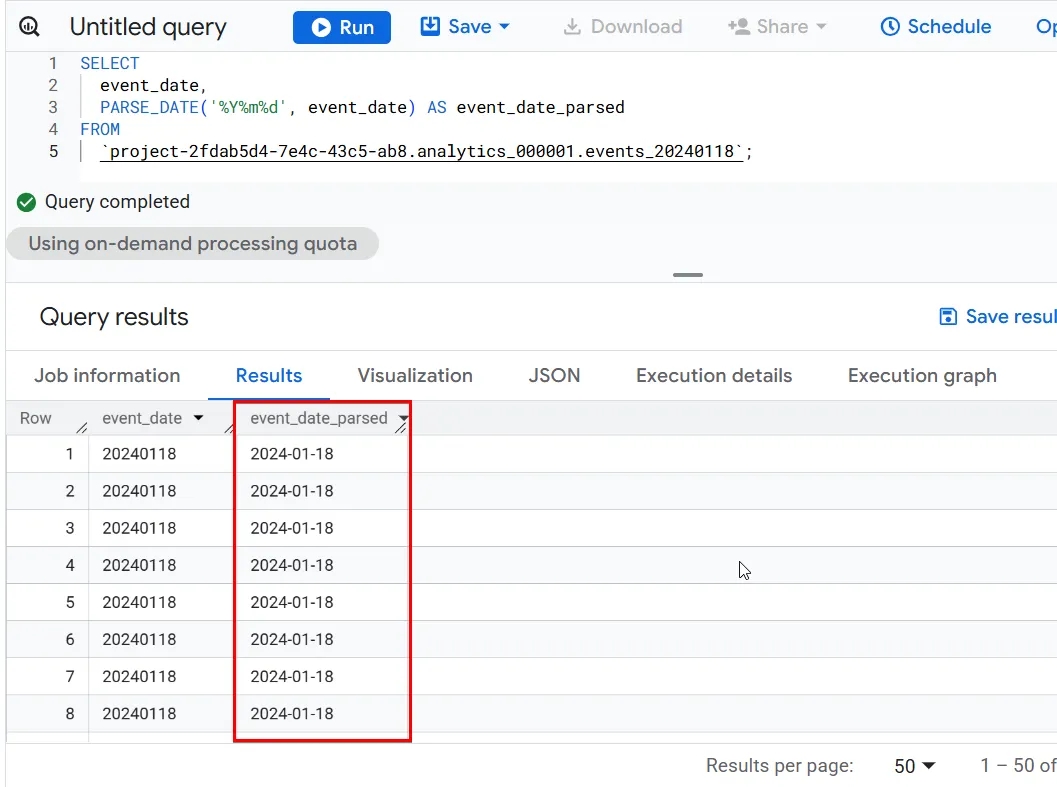Click the pane resize handle bar
This screenshot has height=787, width=1057.
tap(688, 275)
